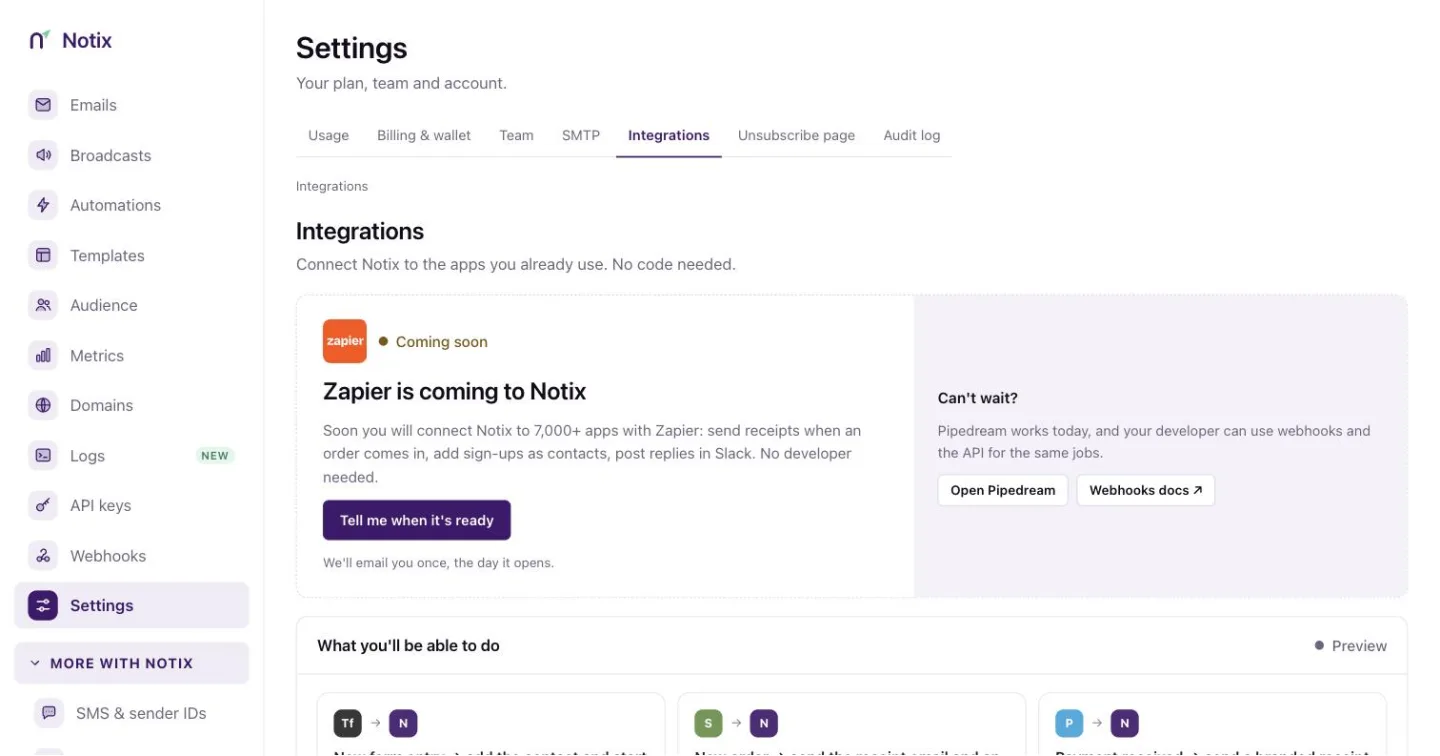Open Audience using the people icon
Viewport: 1440px width, 756px height.
pyautogui.click(x=43, y=305)
